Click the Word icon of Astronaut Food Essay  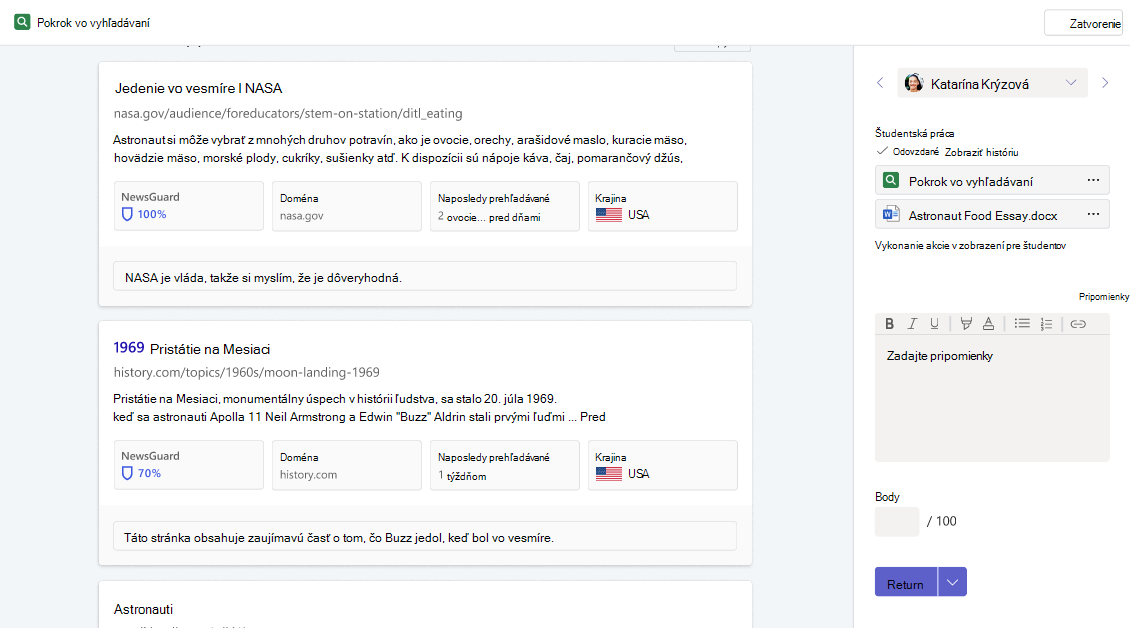click(x=891, y=214)
